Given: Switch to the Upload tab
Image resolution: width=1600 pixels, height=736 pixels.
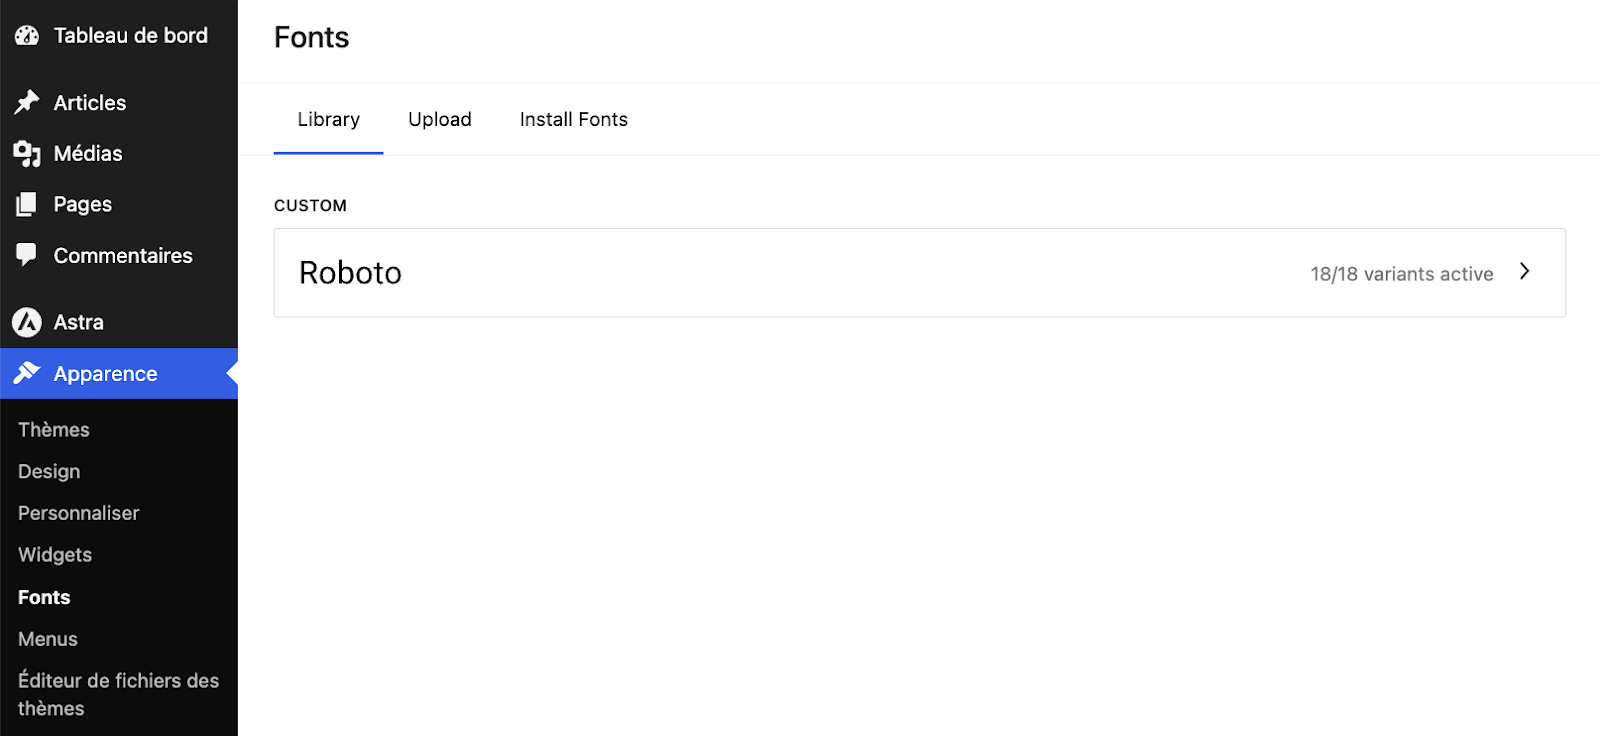Looking at the screenshot, I should point(440,119).
